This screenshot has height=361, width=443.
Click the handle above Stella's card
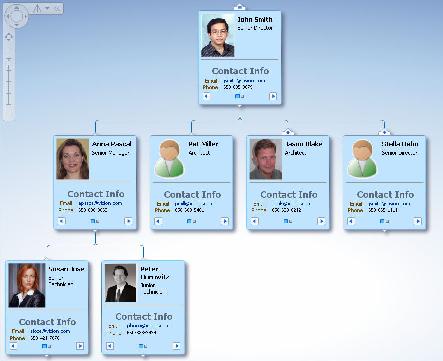click(x=384, y=132)
